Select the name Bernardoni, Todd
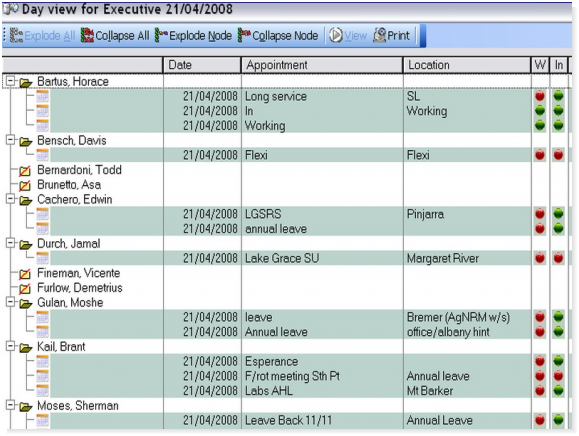This screenshot has height=436, width=579. click(x=79, y=170)
